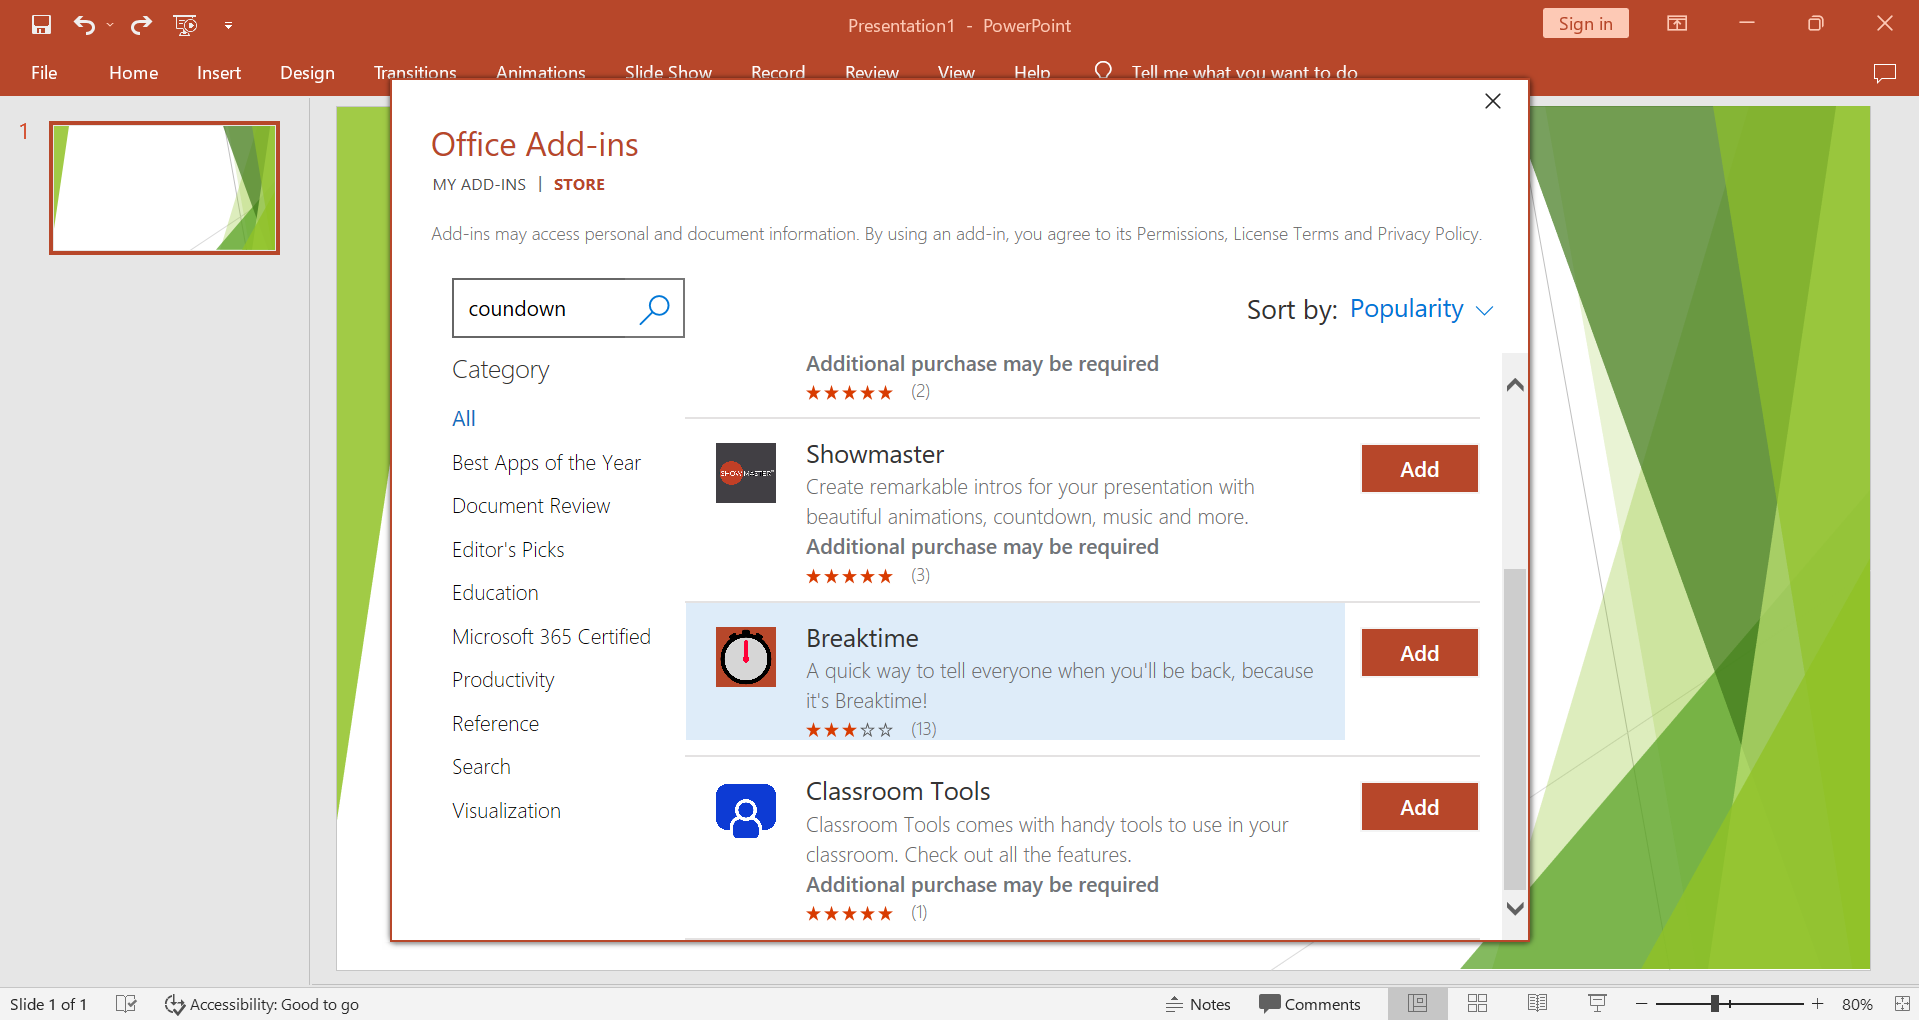Screen dimensions: 1919x1020
Task: Select the Search category
Action: (481, 767)
